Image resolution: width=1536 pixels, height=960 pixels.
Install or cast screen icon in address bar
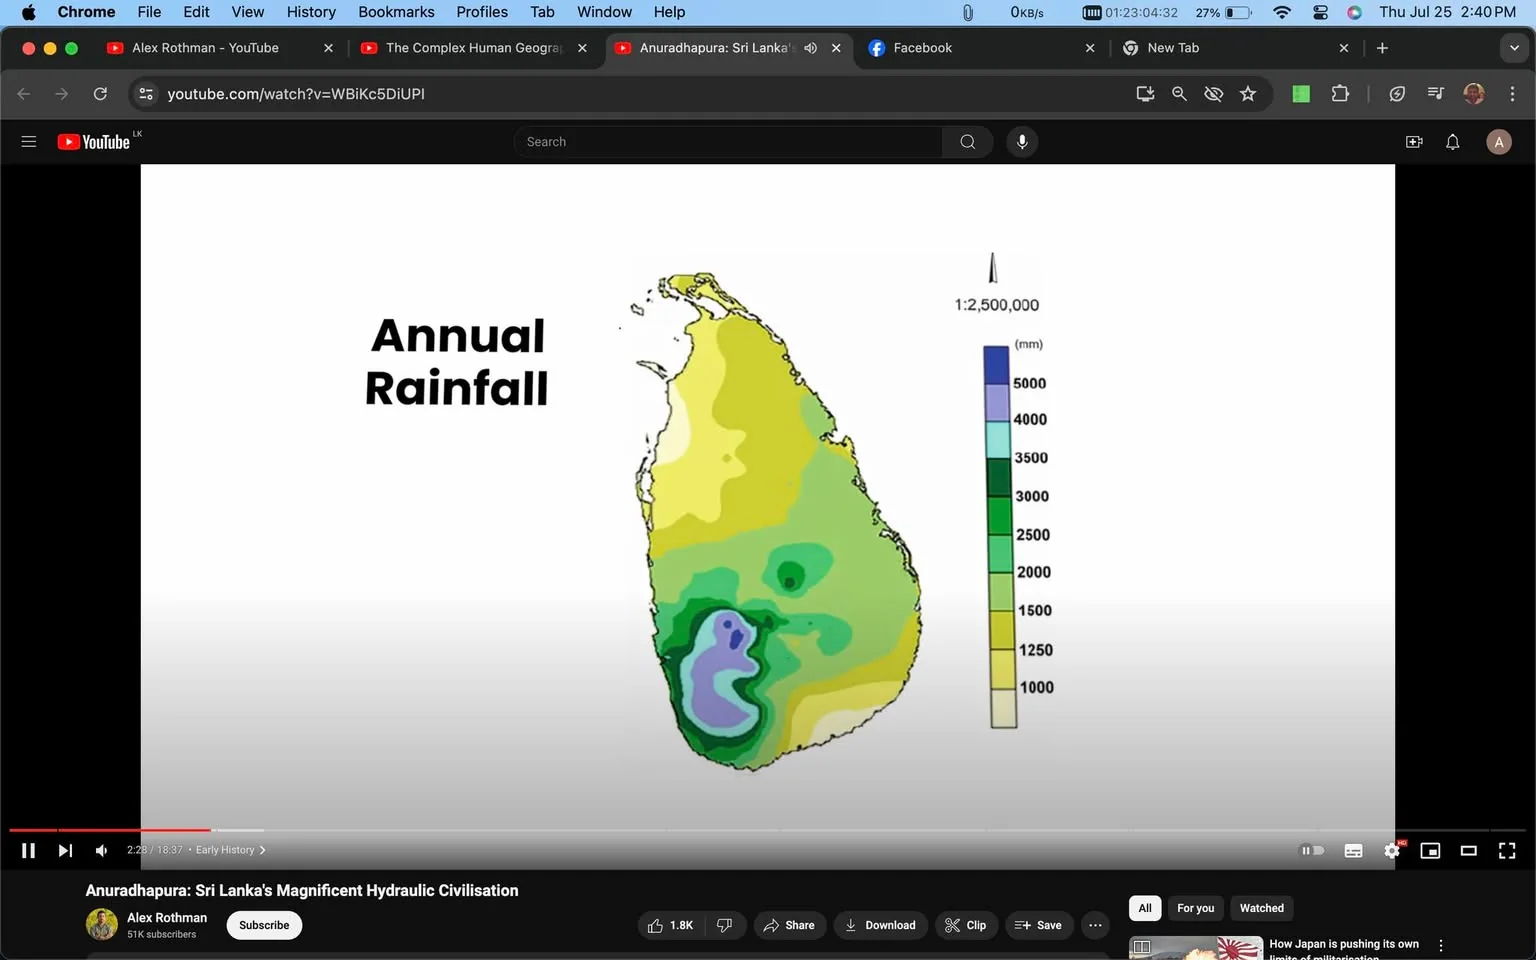coord(1145,94)
